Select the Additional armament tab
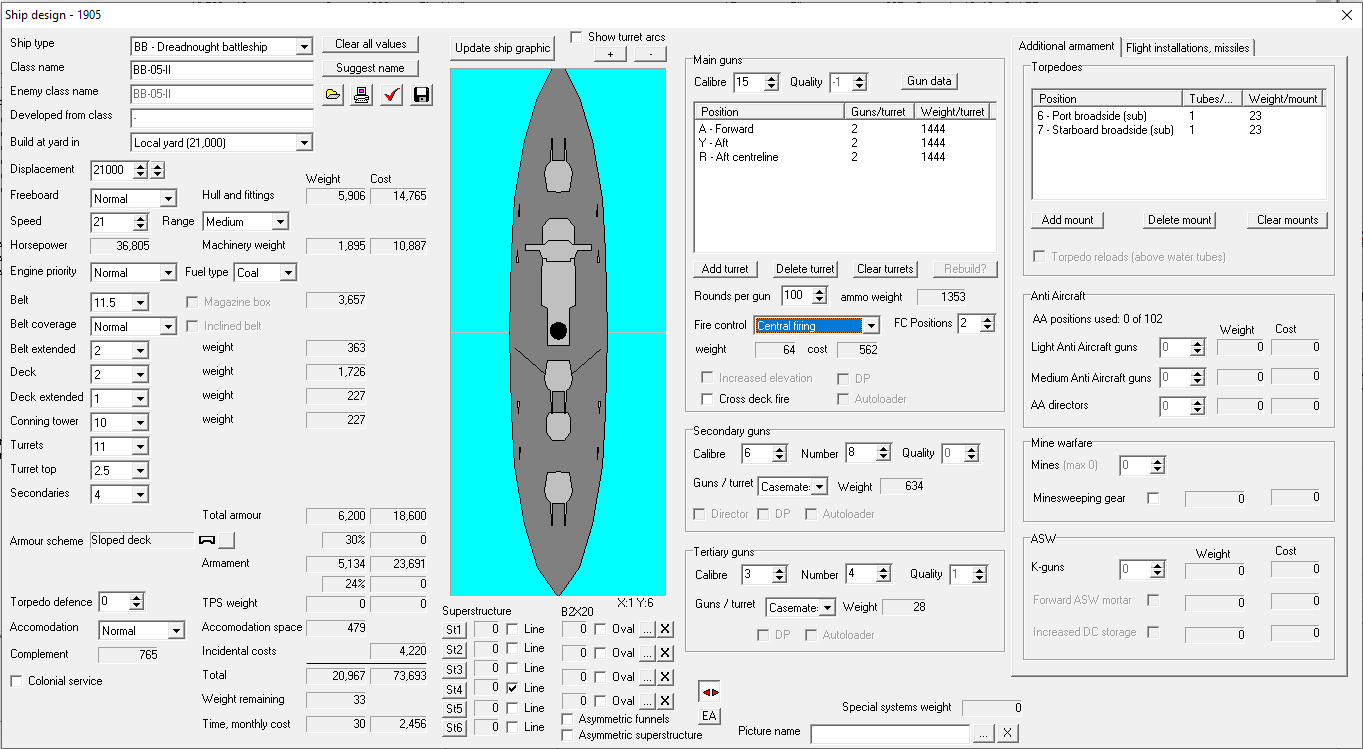The image size is (1363, 749). point(1066,46)
